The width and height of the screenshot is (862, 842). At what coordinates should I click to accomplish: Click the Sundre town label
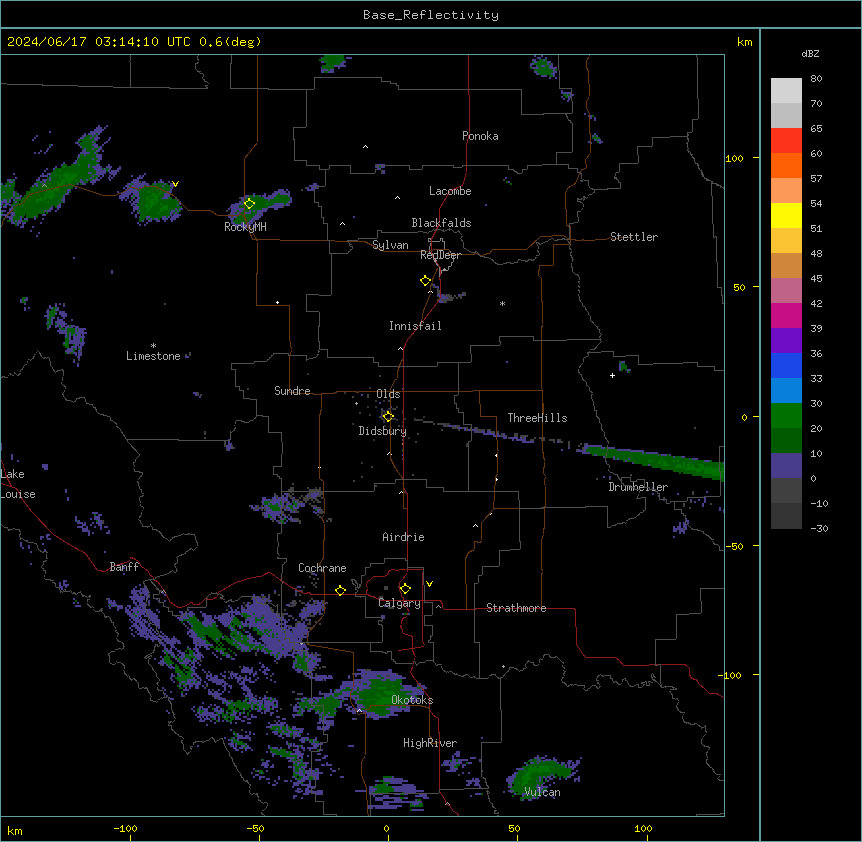(x=292, y=391)
